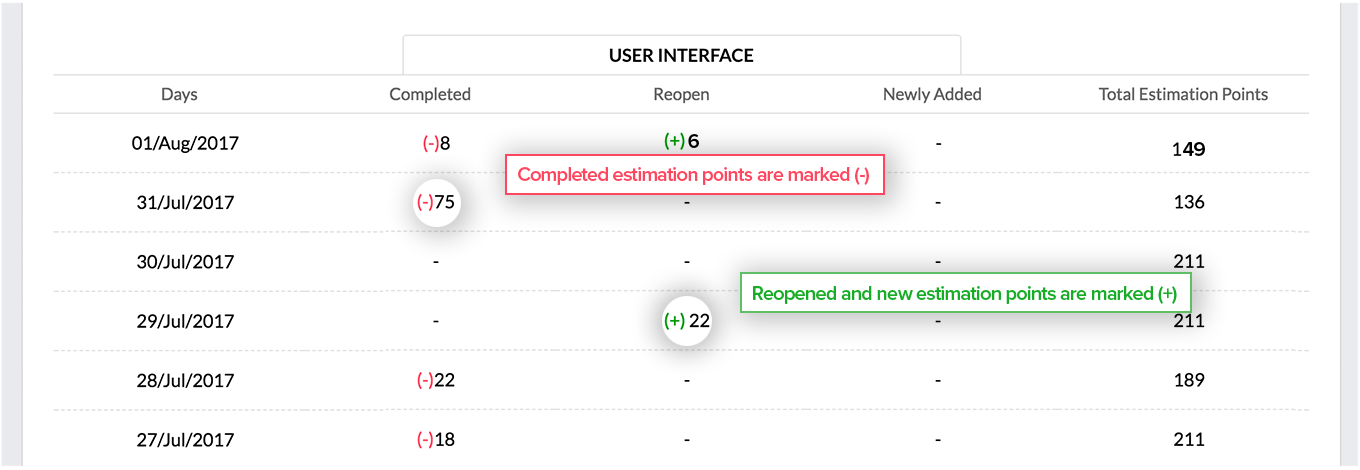Select the 01/Aug/2017 date row
This screenshot has height=470, width=1360.
click(681, 143)
